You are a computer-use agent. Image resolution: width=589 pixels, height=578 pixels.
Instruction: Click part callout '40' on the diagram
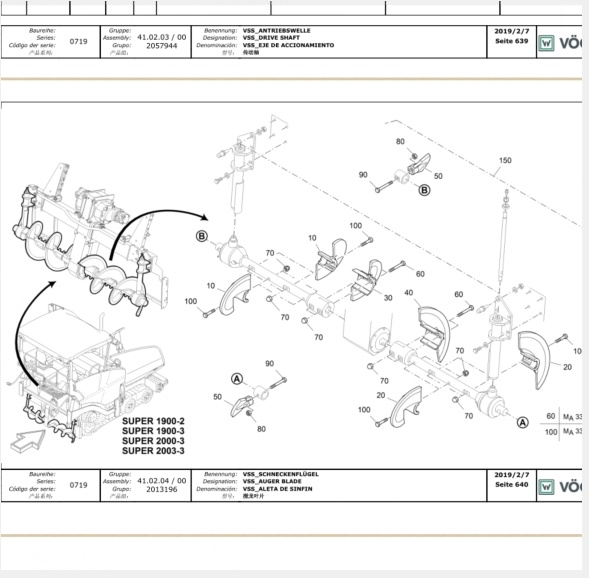(x=409, y=293)
